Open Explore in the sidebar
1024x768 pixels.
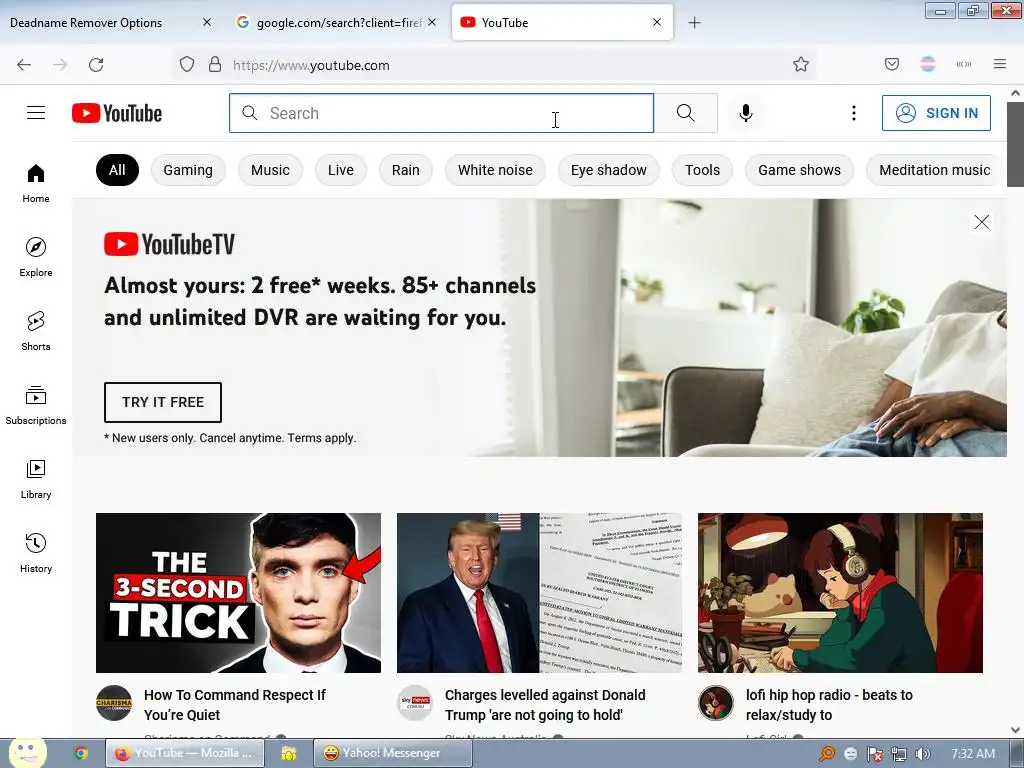36,257
